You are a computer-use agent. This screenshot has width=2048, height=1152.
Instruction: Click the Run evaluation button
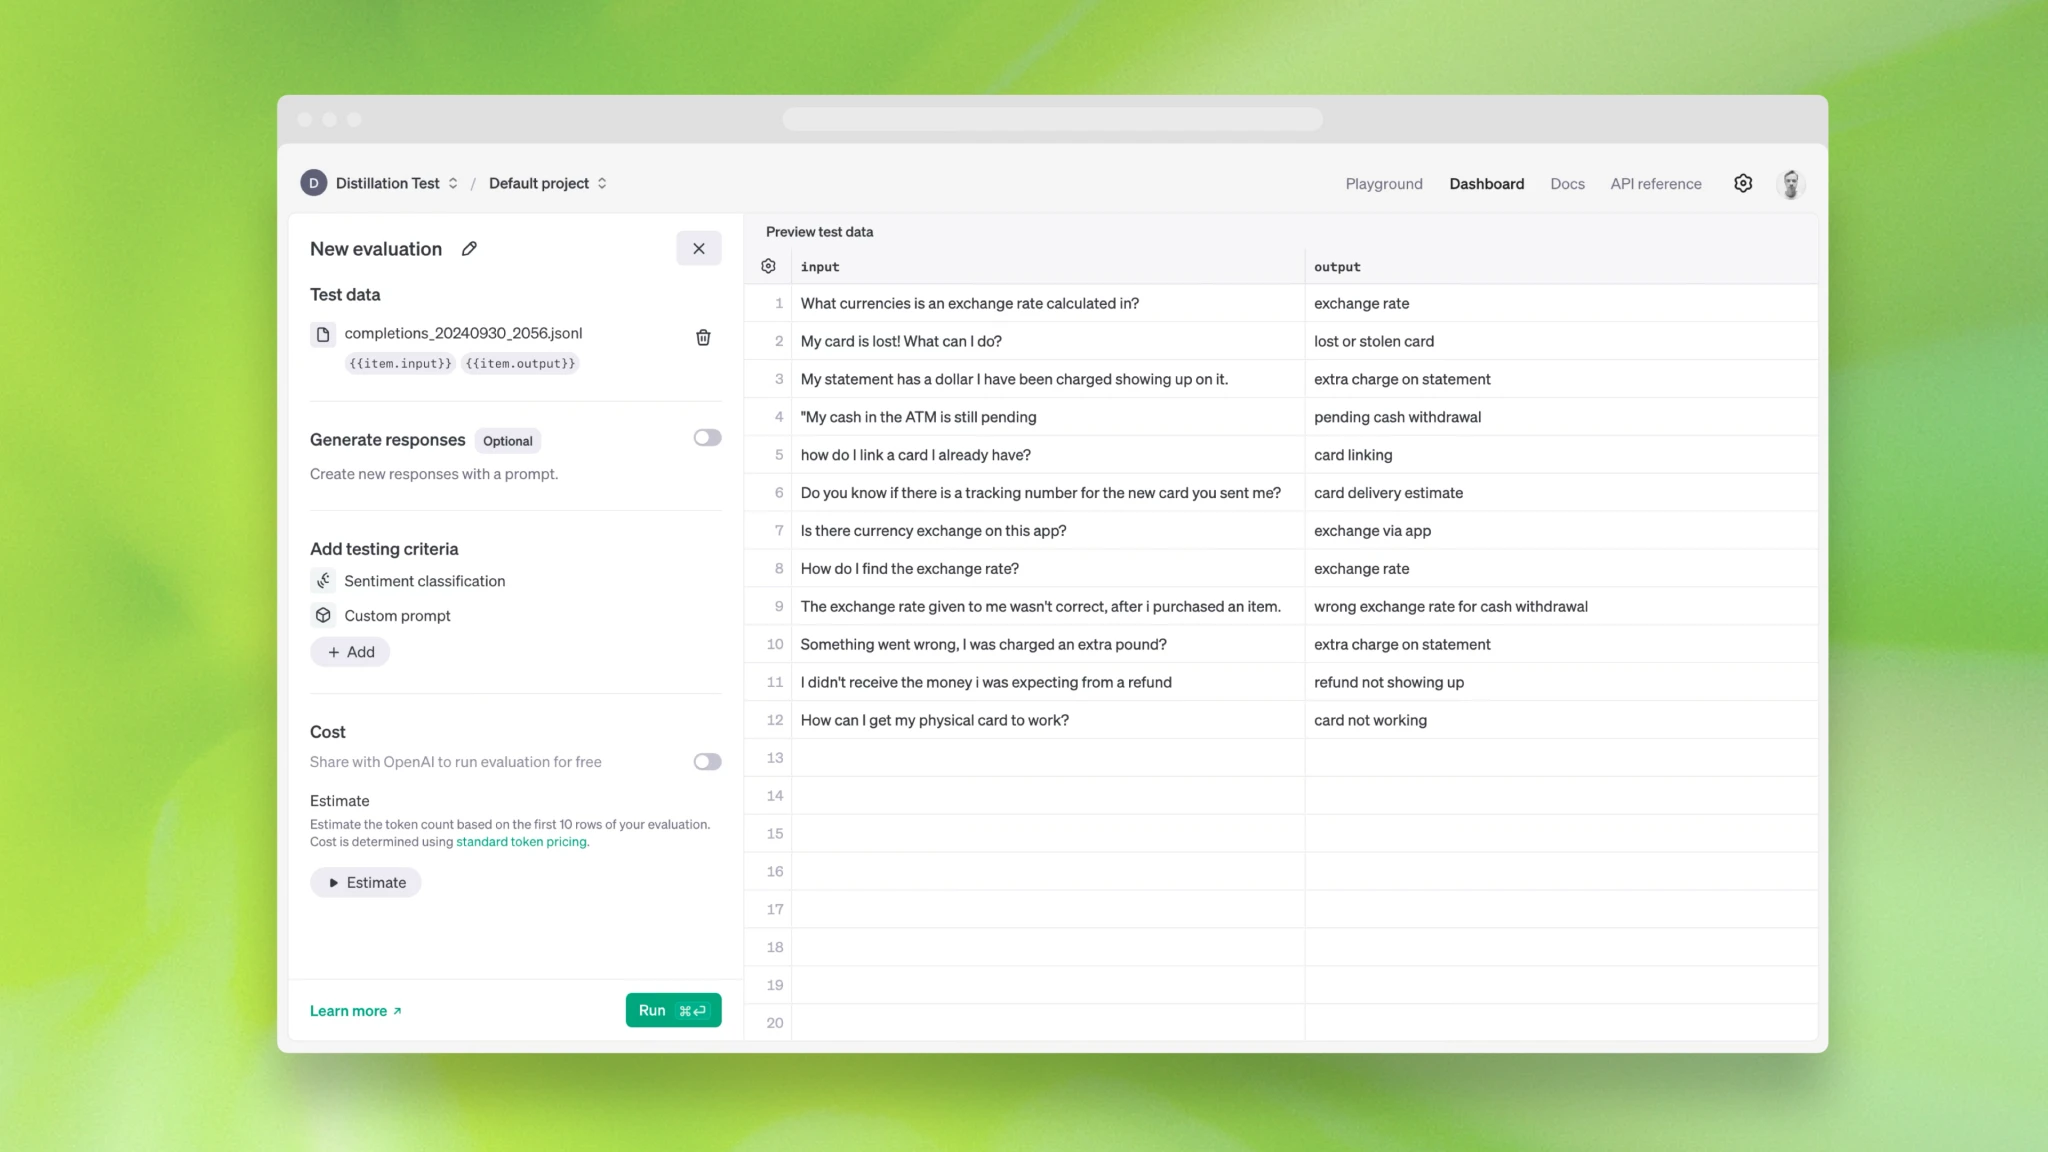(672, 1010)
